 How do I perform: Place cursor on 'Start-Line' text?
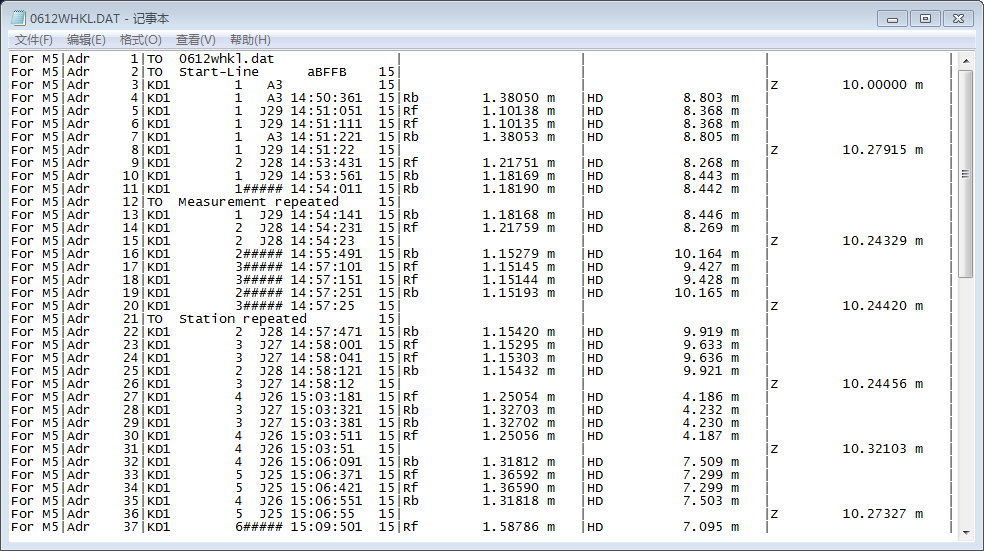(x=218, y=72)
